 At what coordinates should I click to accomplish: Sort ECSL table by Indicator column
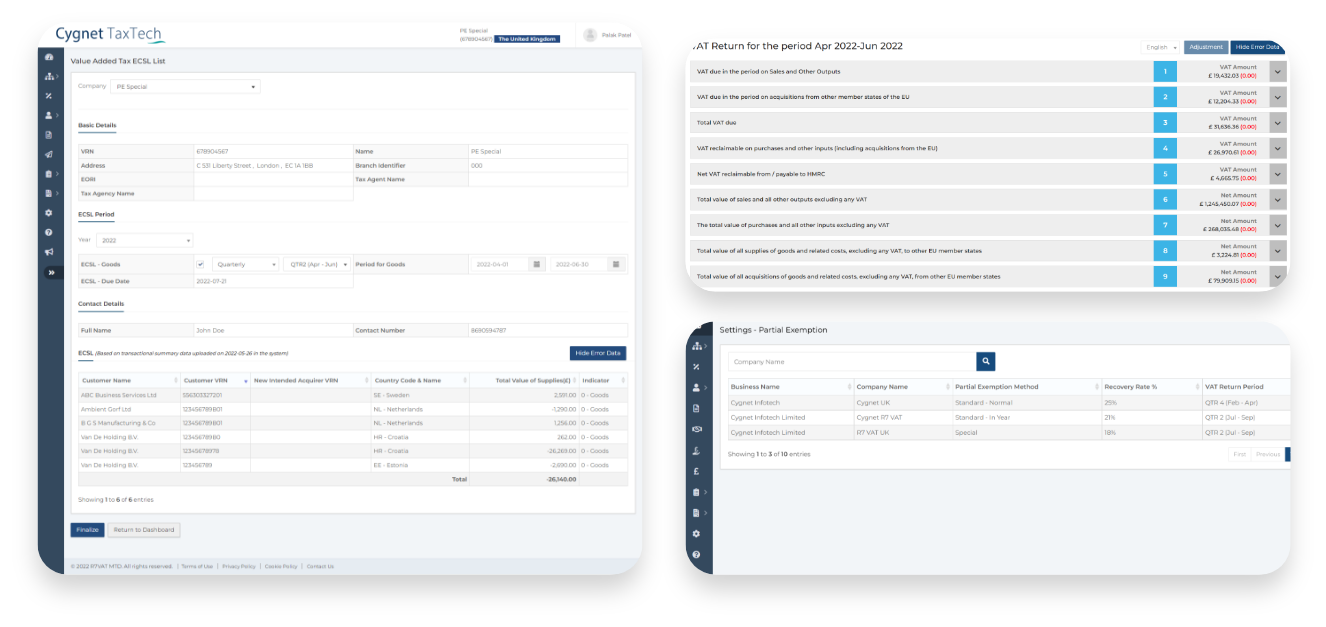tap(601, 380)
